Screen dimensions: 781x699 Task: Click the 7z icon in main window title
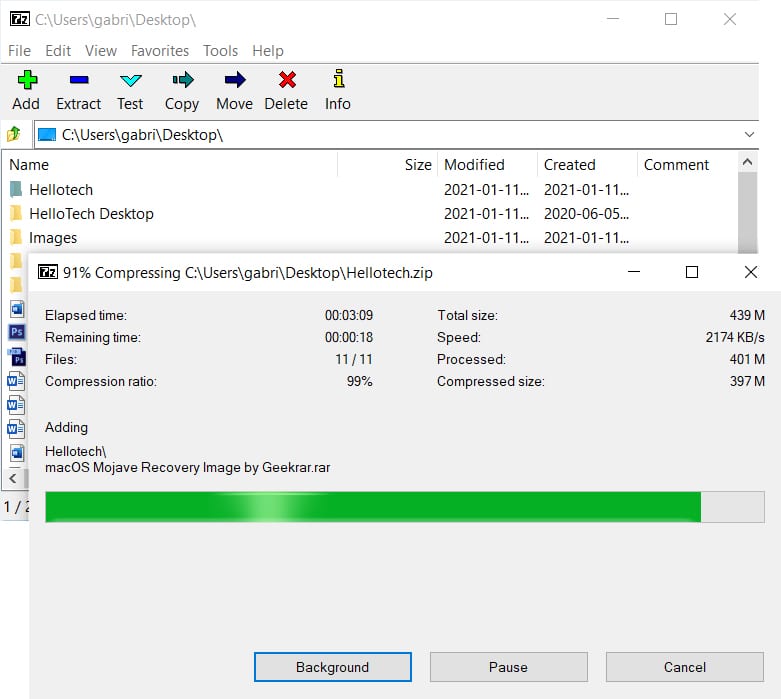(x=19, y=19)
